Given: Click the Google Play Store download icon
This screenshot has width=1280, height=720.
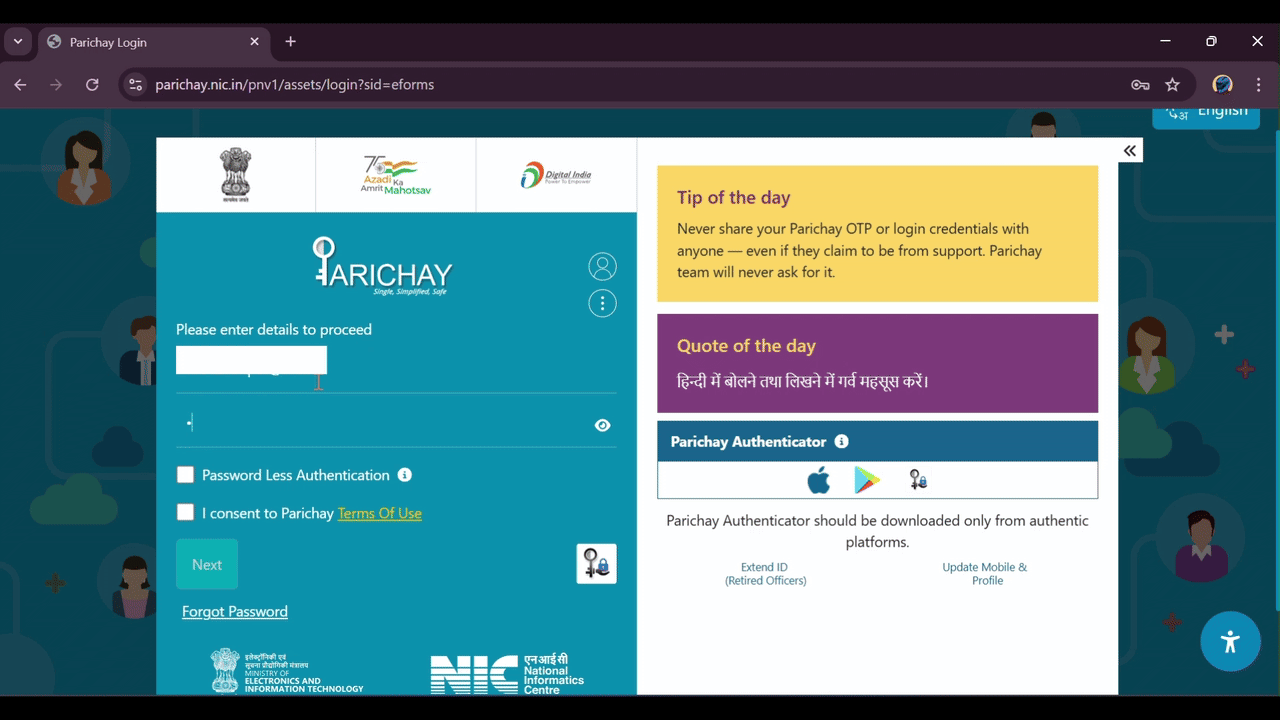Looking at the screenshot, I should 866,479.
